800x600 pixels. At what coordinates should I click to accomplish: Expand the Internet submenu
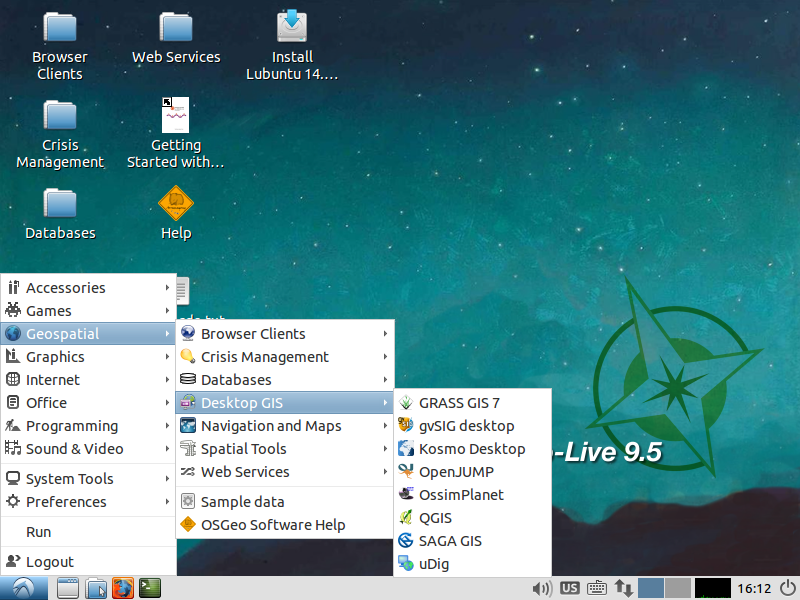tap(88, 380)
